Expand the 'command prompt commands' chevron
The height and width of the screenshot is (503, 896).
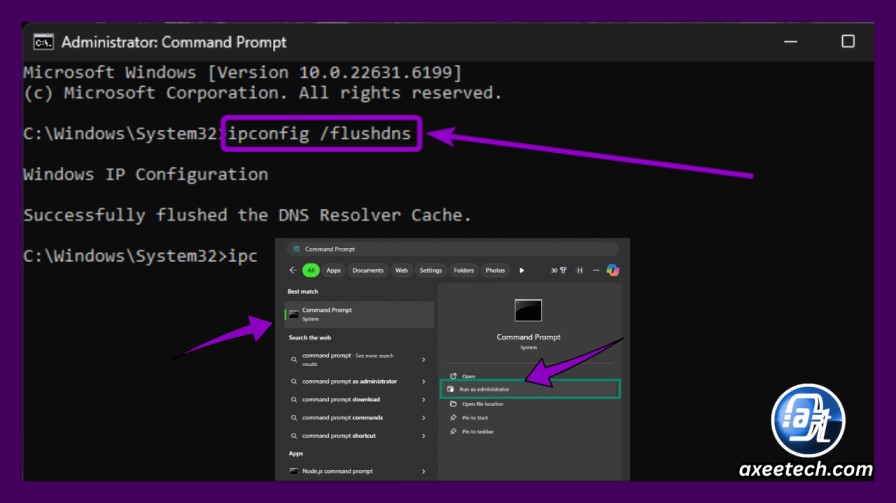click(423, 418)
